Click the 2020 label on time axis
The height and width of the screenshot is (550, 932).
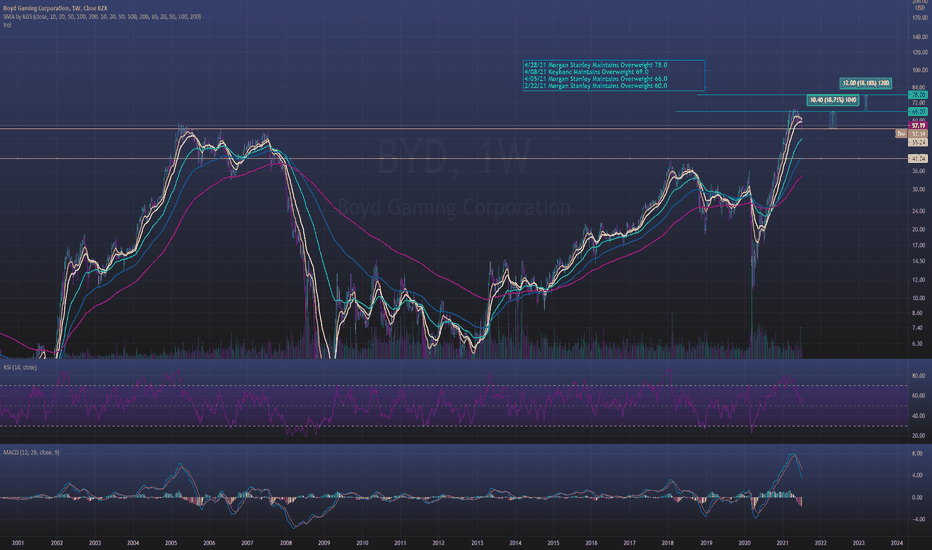coord(744,543)
